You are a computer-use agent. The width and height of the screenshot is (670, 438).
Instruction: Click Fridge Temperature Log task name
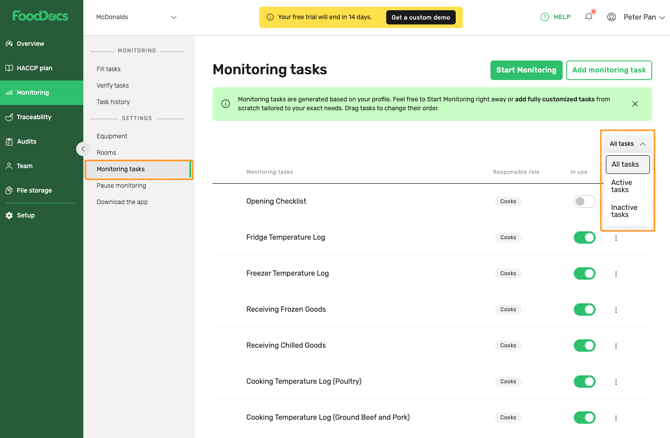pyautogui.click(x=285, y=237)
